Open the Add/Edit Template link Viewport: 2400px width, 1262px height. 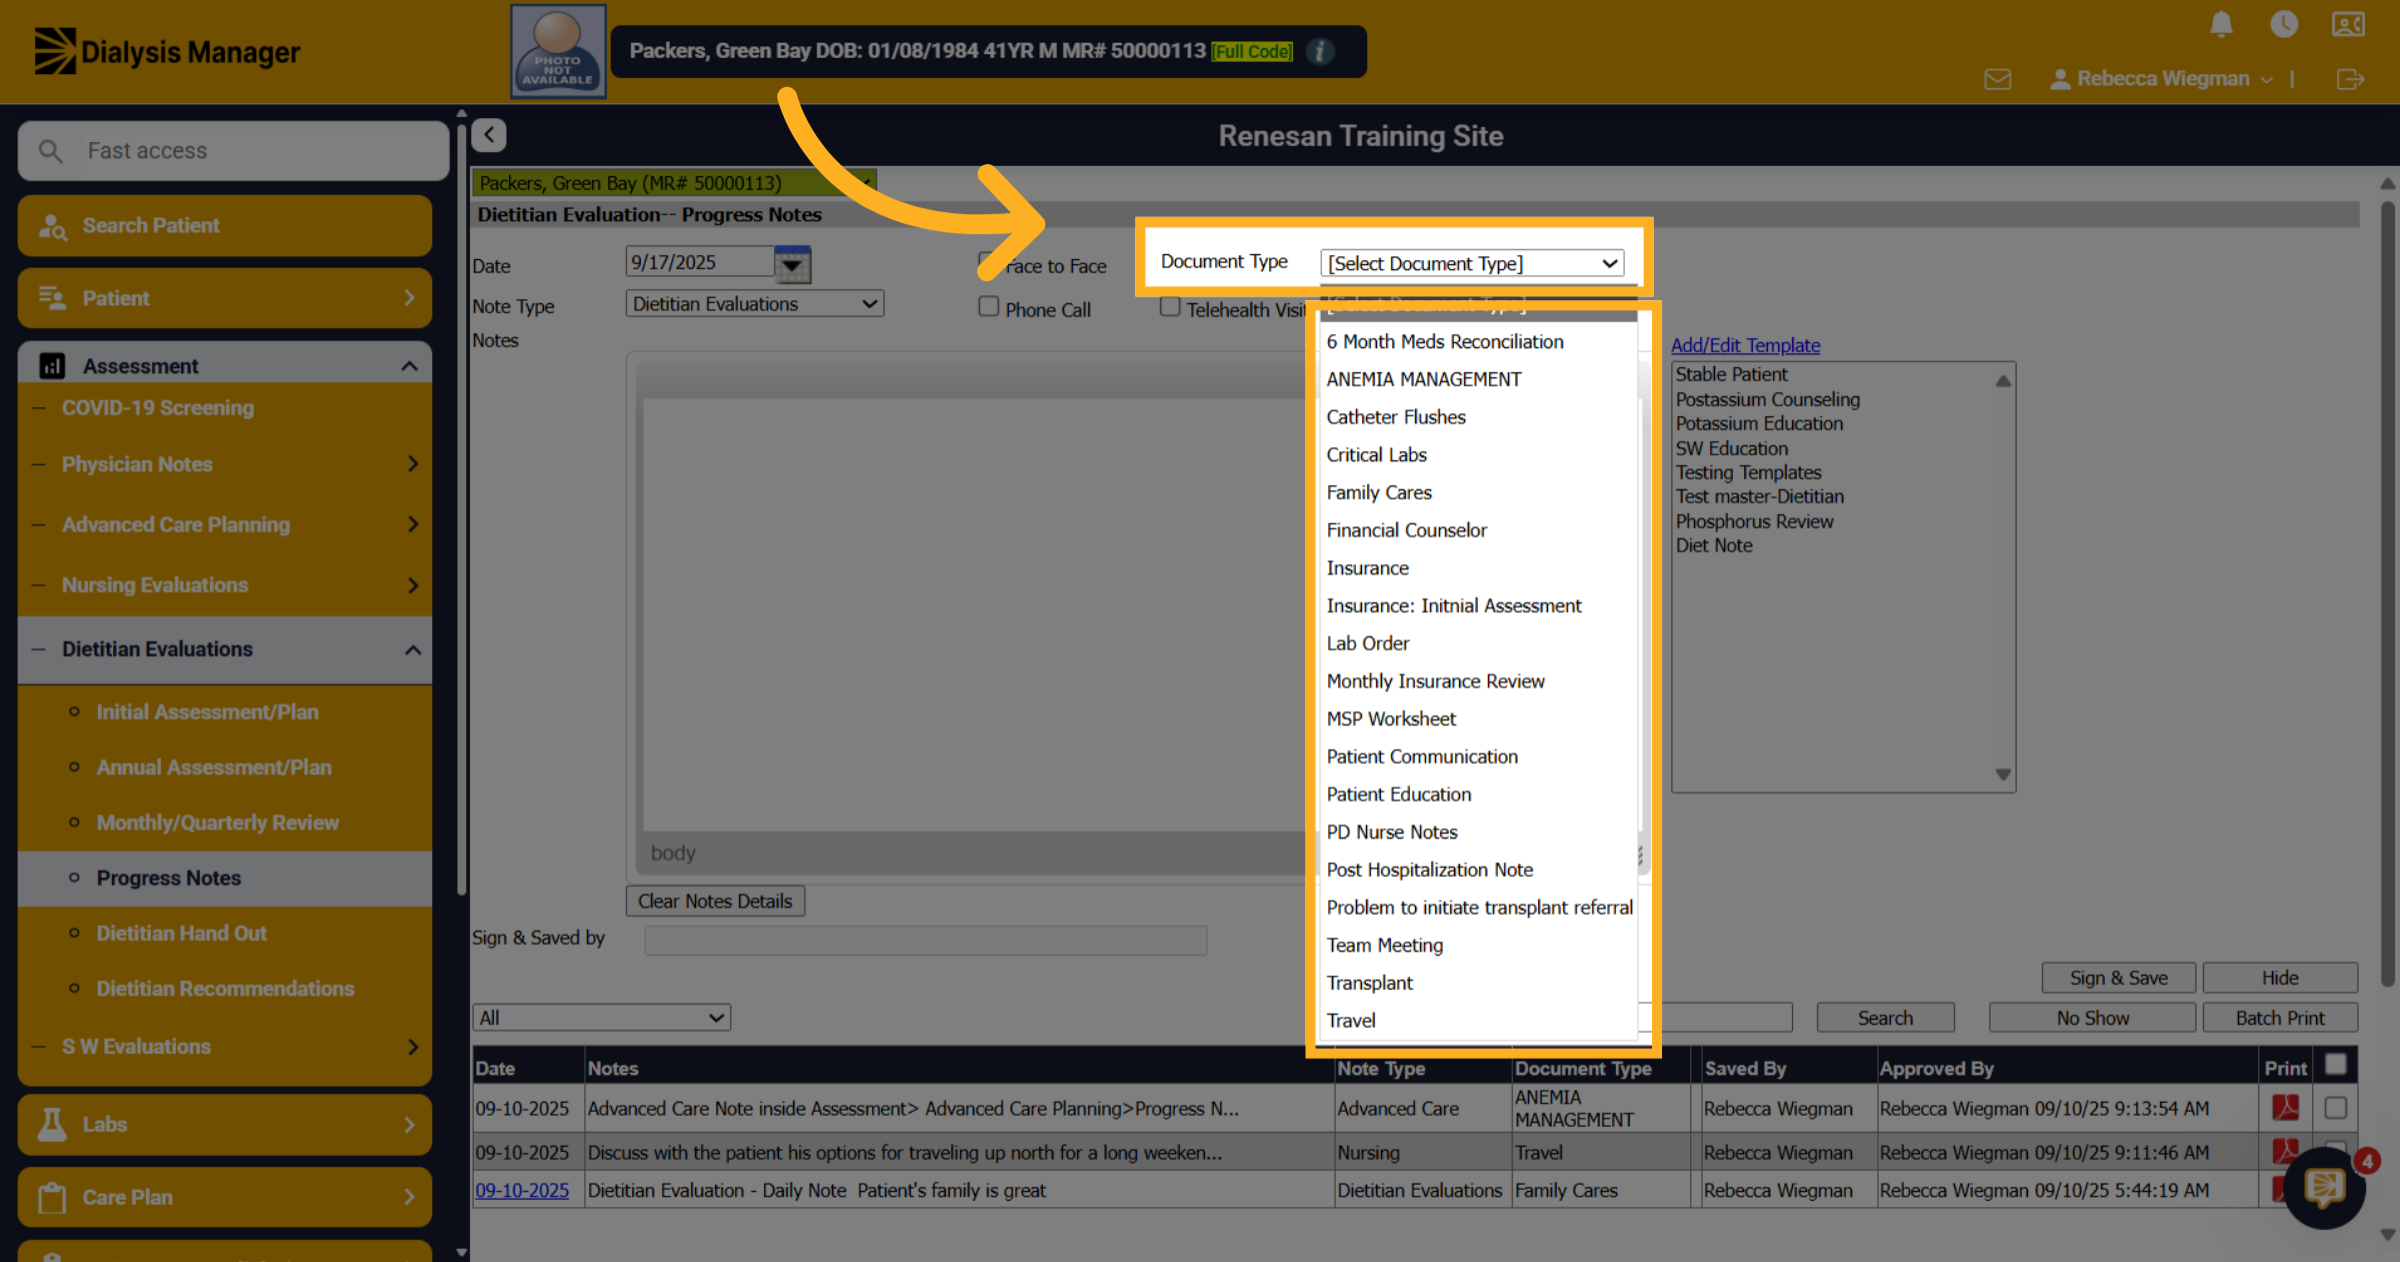pos(1745,345)
